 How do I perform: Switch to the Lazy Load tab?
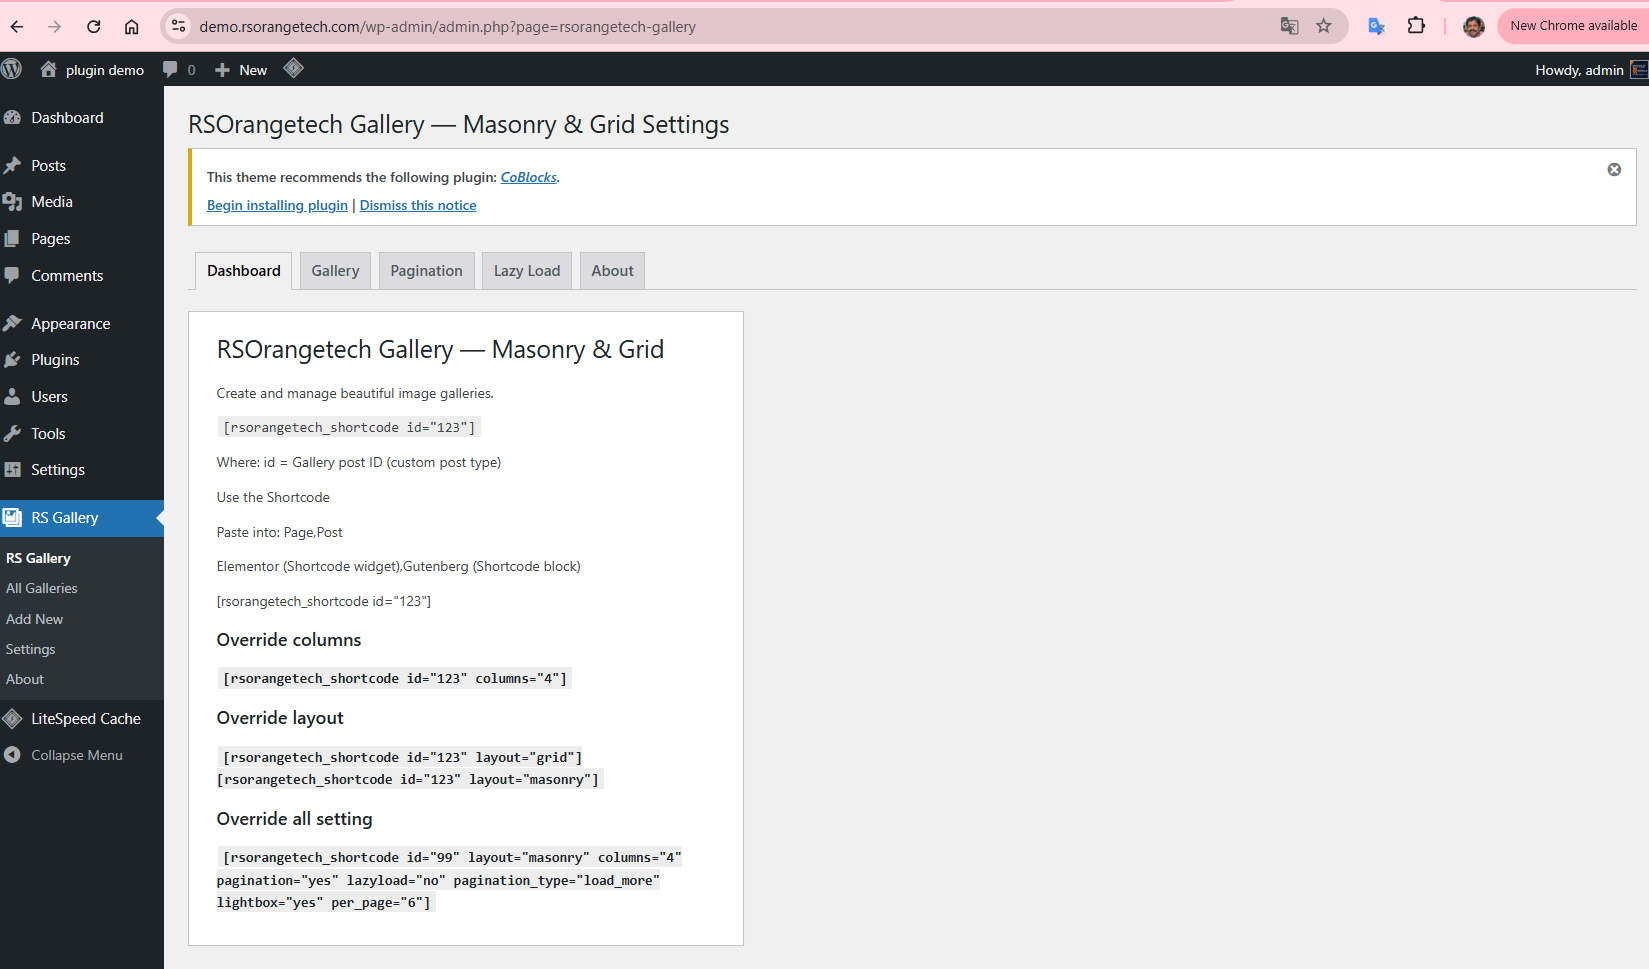(x=527, y=271)
